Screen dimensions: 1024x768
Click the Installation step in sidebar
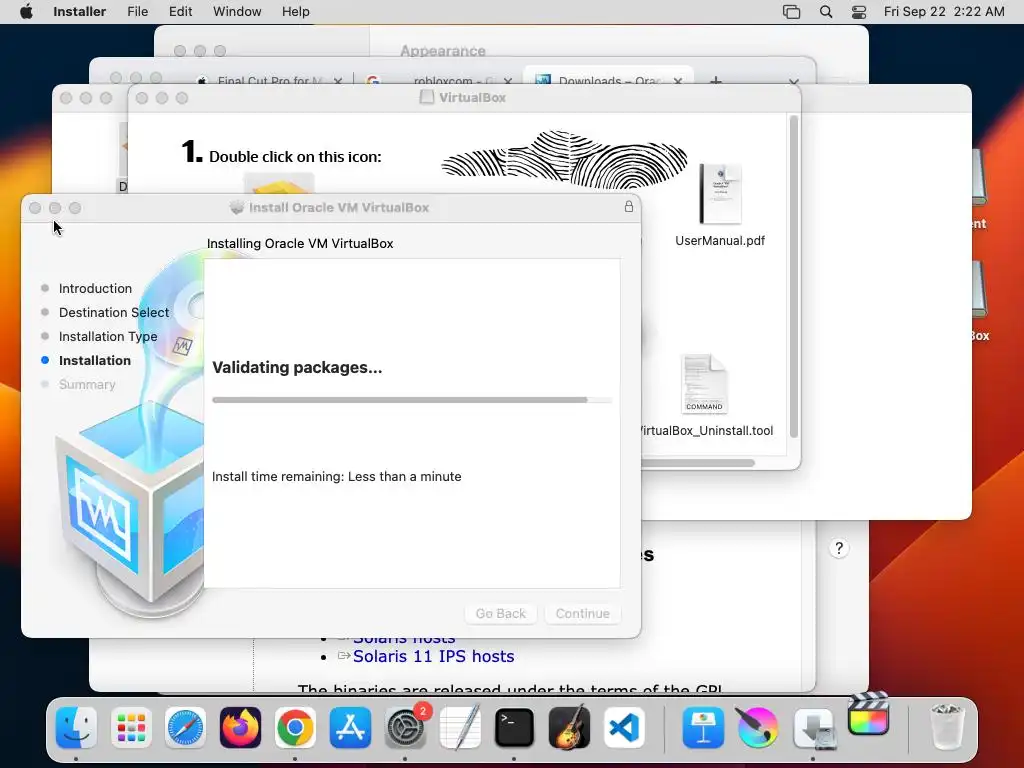pyautogui.click(x=95, y=360)
